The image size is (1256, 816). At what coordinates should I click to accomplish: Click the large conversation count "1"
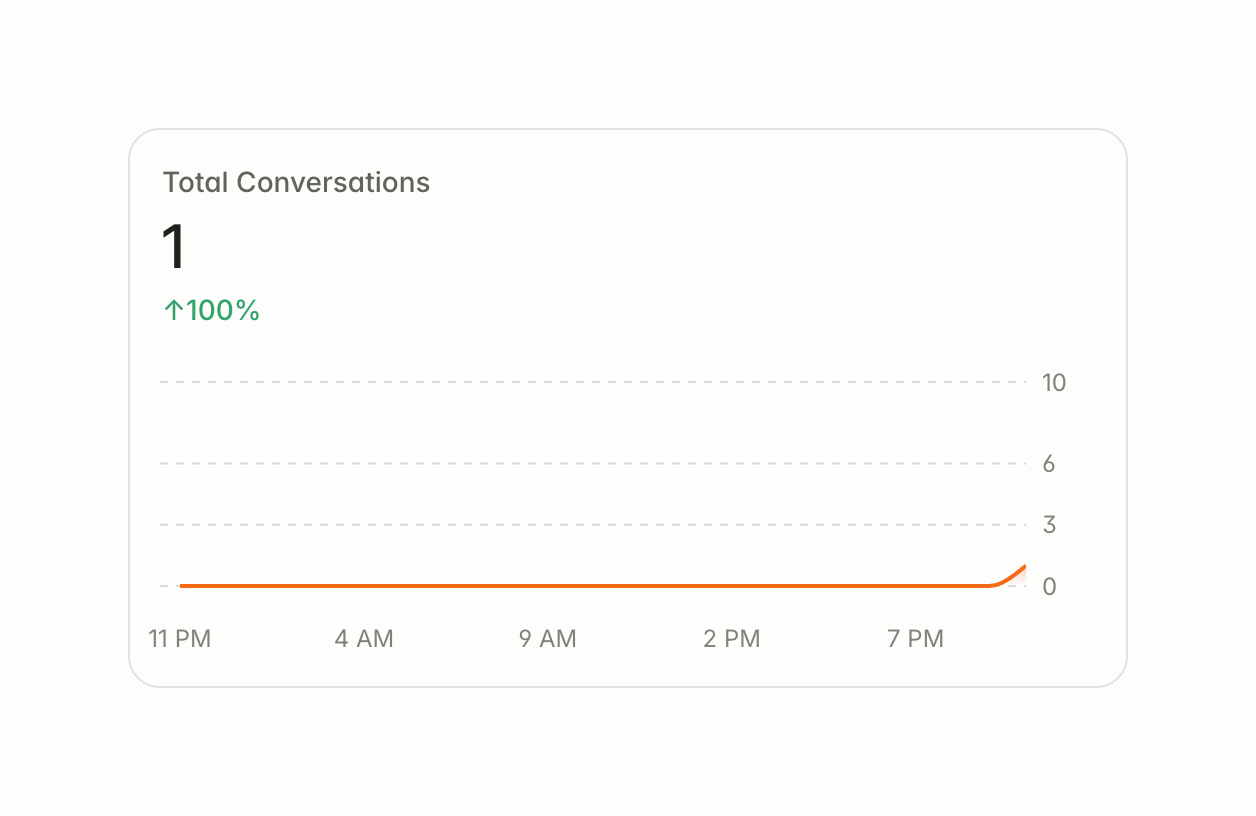click(x=174, y=246)
